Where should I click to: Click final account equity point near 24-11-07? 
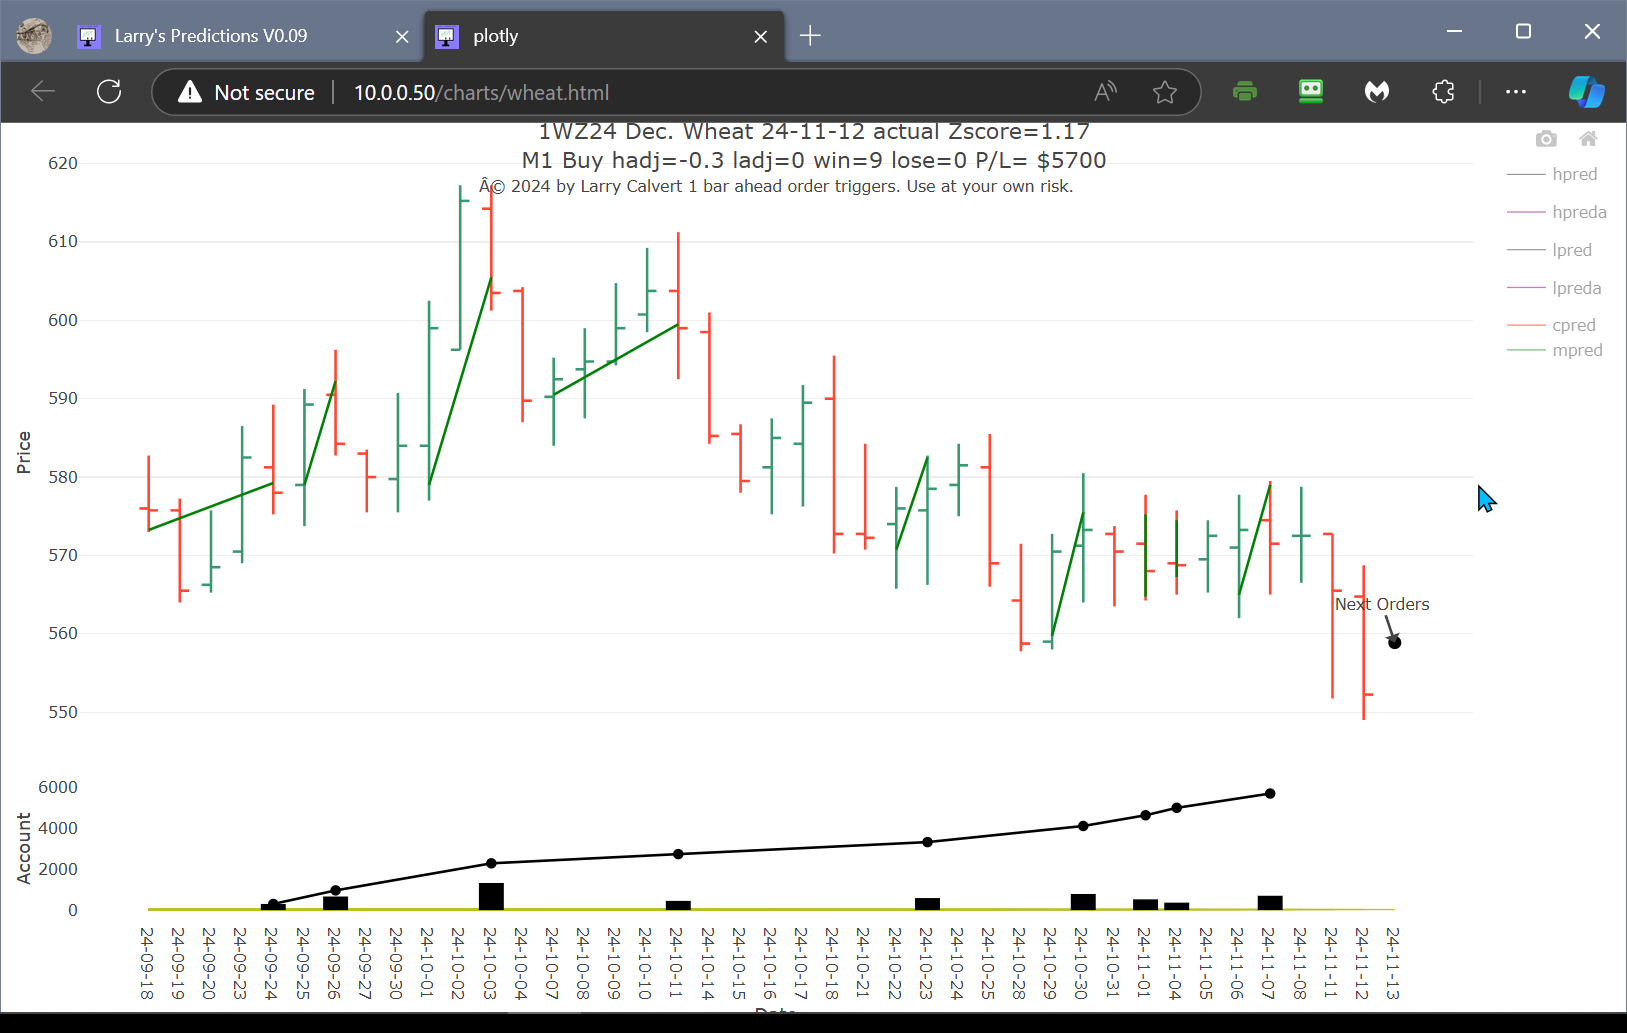tap(1270, 794)
